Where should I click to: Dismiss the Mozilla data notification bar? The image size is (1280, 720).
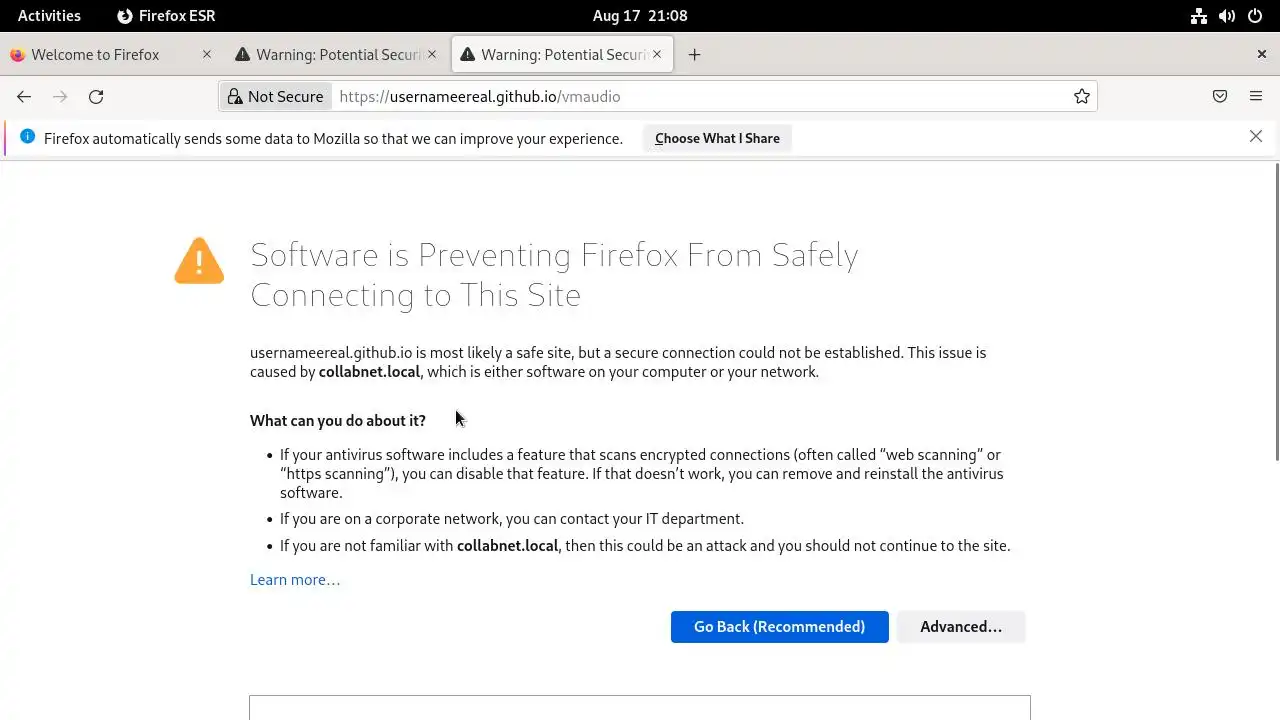click(x=1256, y=136)
